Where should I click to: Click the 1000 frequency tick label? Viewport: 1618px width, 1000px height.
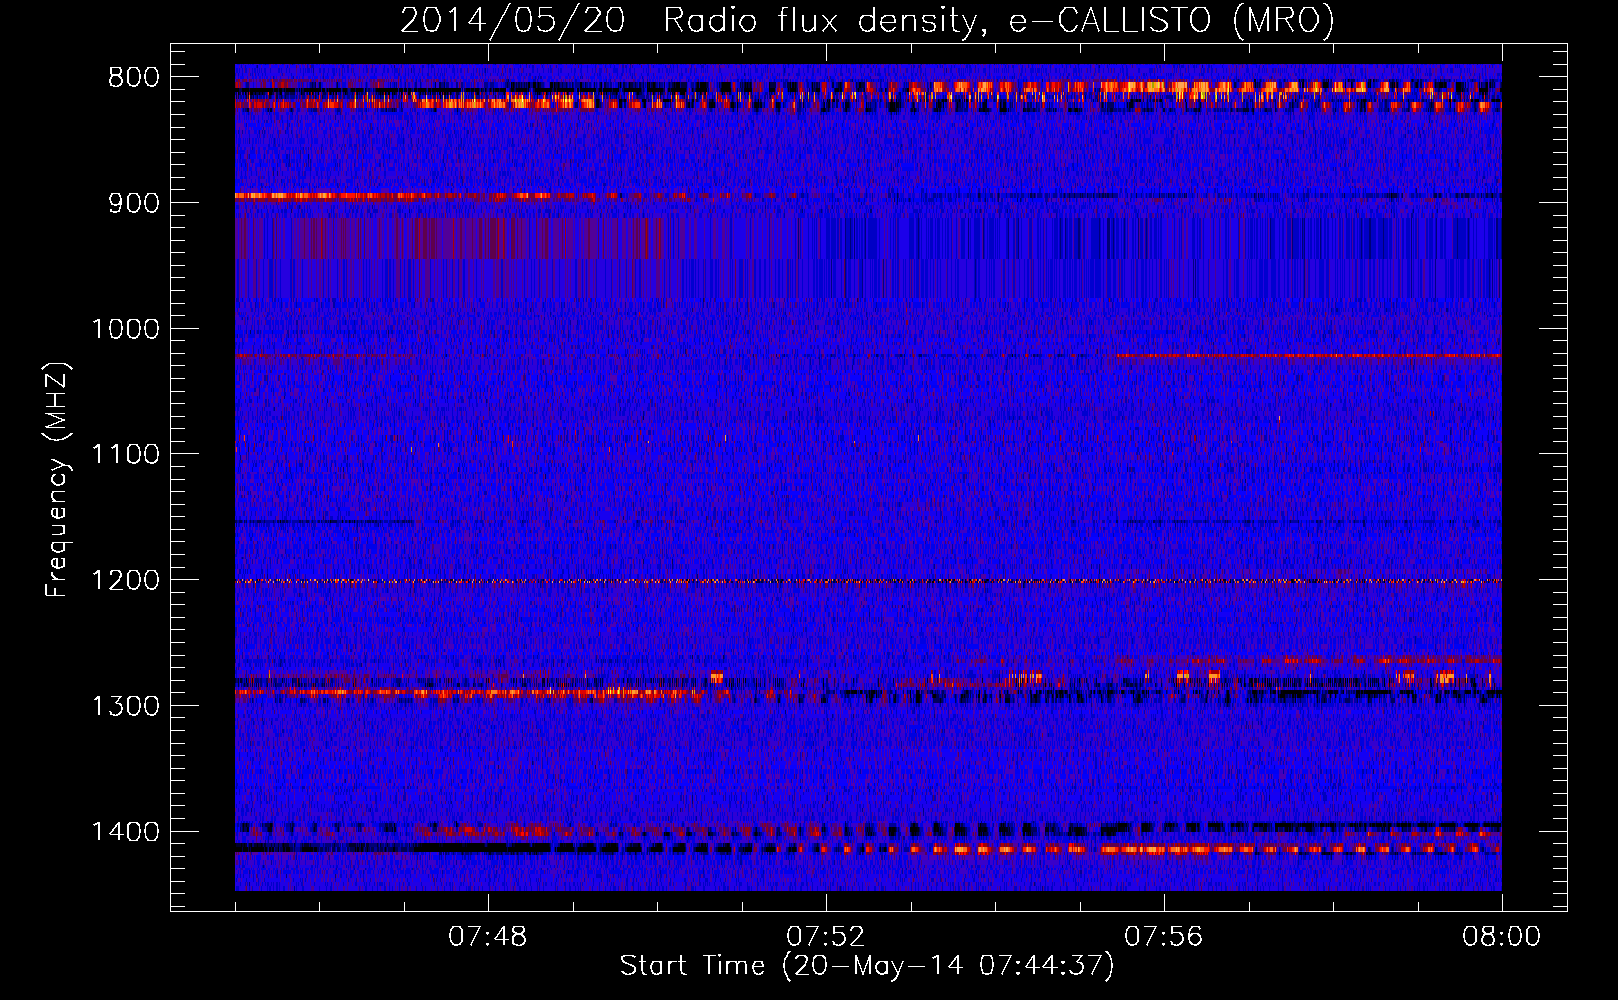[x=125, y=329]
